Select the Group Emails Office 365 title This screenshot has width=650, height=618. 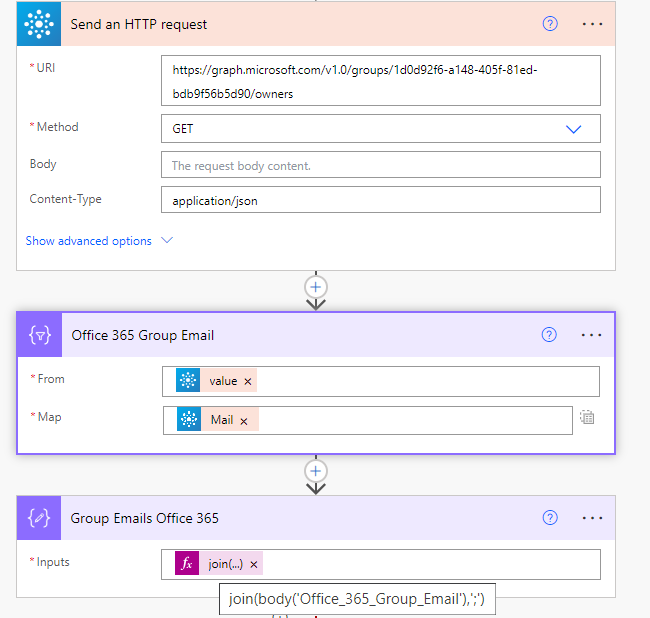pos(144,518)
